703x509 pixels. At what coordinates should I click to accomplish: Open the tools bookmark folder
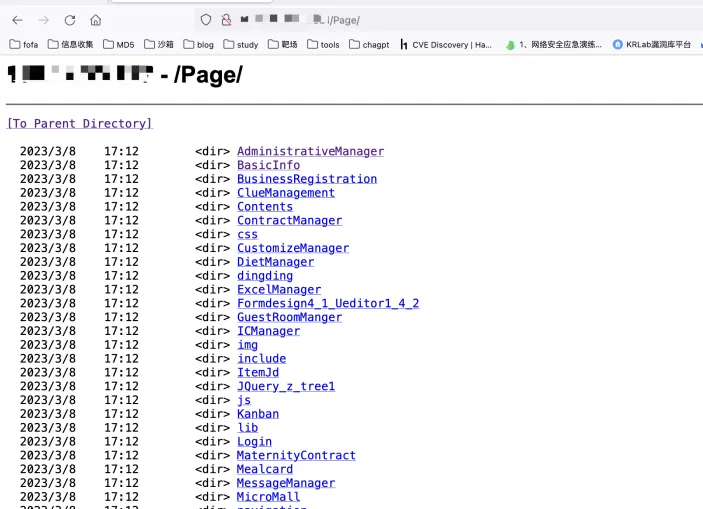pos(323,44)
